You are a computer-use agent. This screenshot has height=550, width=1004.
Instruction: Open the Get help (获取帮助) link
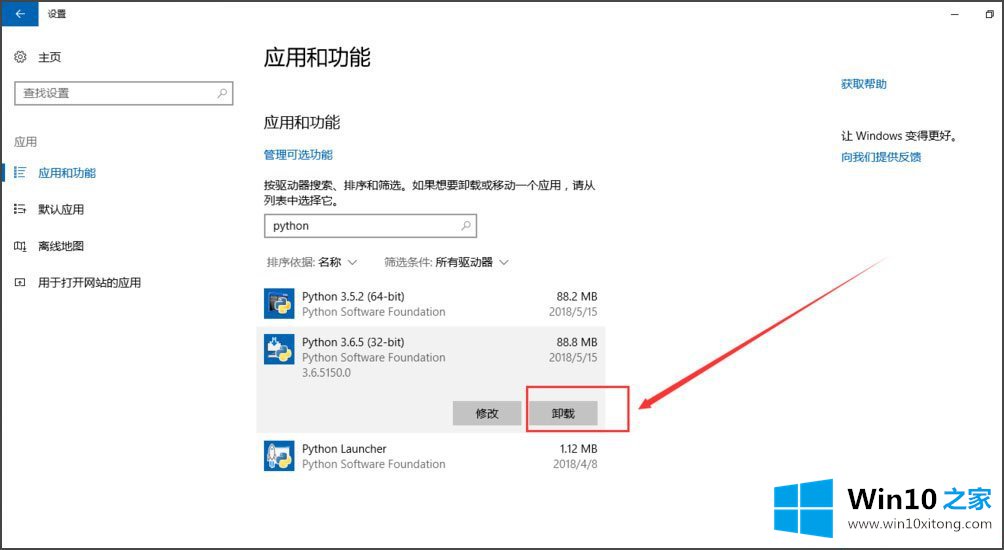click(x=864, y=84)
